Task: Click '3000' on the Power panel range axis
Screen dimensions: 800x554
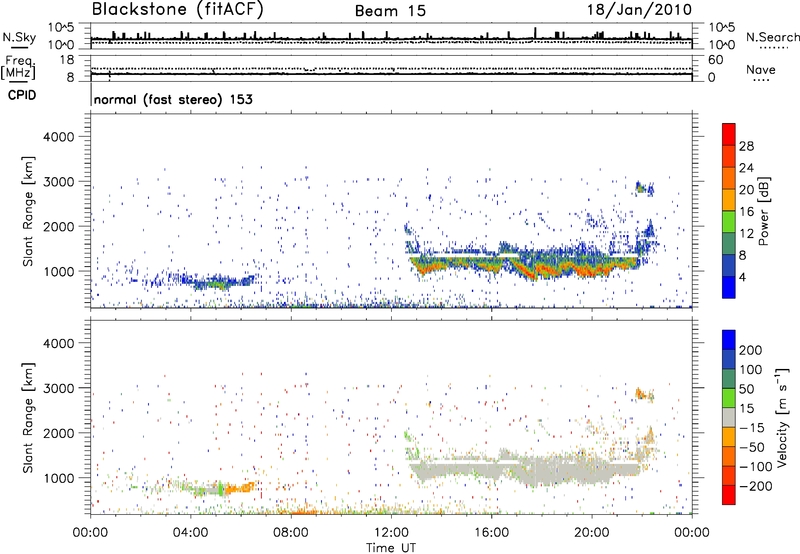Action: (x=58, y=181)
